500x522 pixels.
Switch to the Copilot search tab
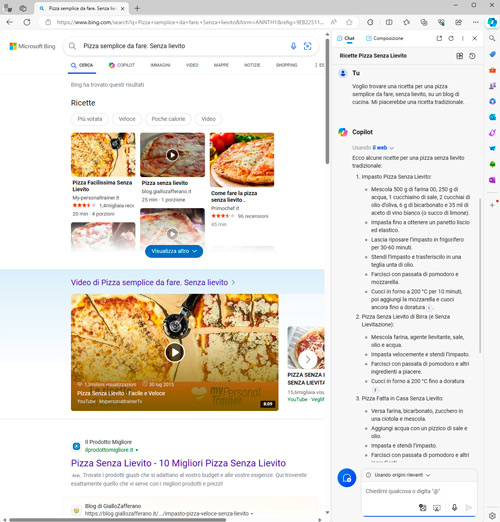click(122, 65)
